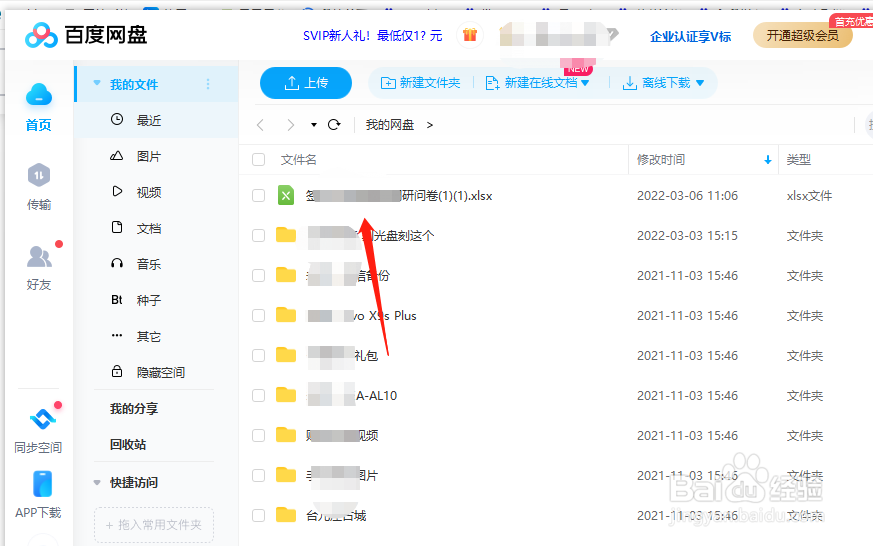Click the green xlsx file icon
This screenshot has width=873, height=546.
(x=286, y=195)
